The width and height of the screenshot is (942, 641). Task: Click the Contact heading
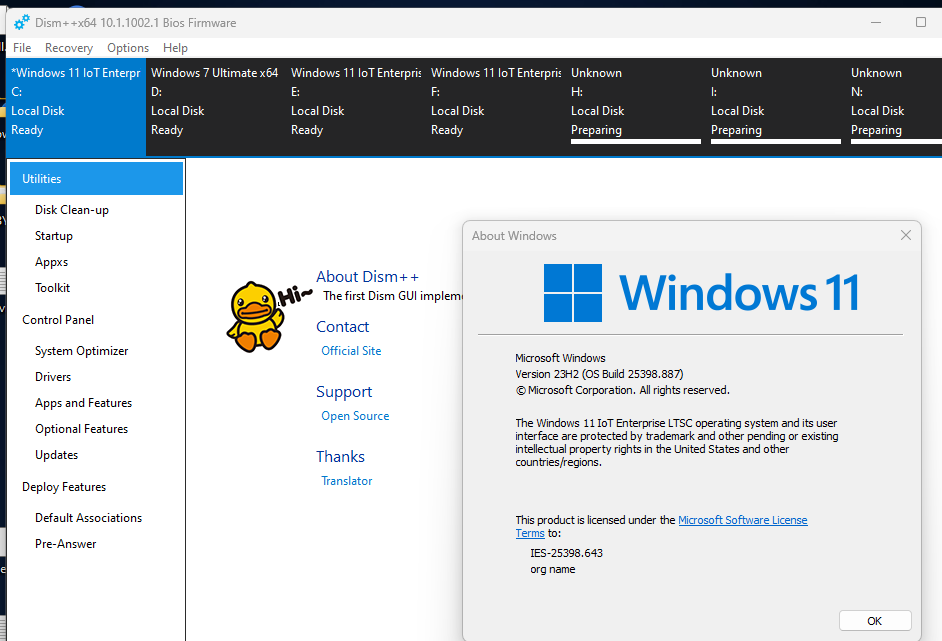tap(342, 327)
